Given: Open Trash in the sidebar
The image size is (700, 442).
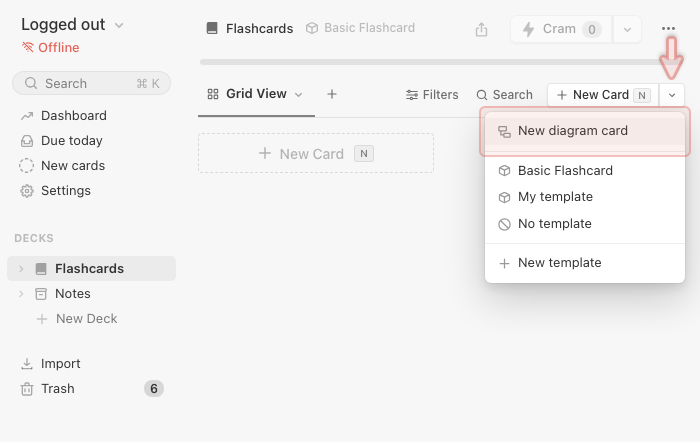Looking at the screenshot, I should pos(58,389).
